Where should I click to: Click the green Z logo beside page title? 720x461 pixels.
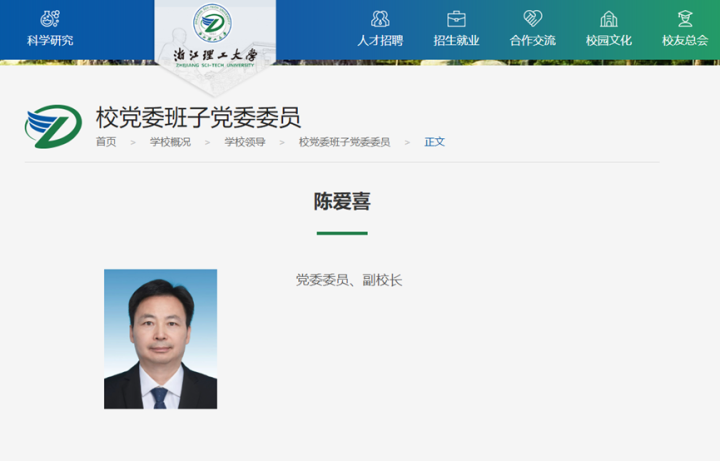[53, 126]
